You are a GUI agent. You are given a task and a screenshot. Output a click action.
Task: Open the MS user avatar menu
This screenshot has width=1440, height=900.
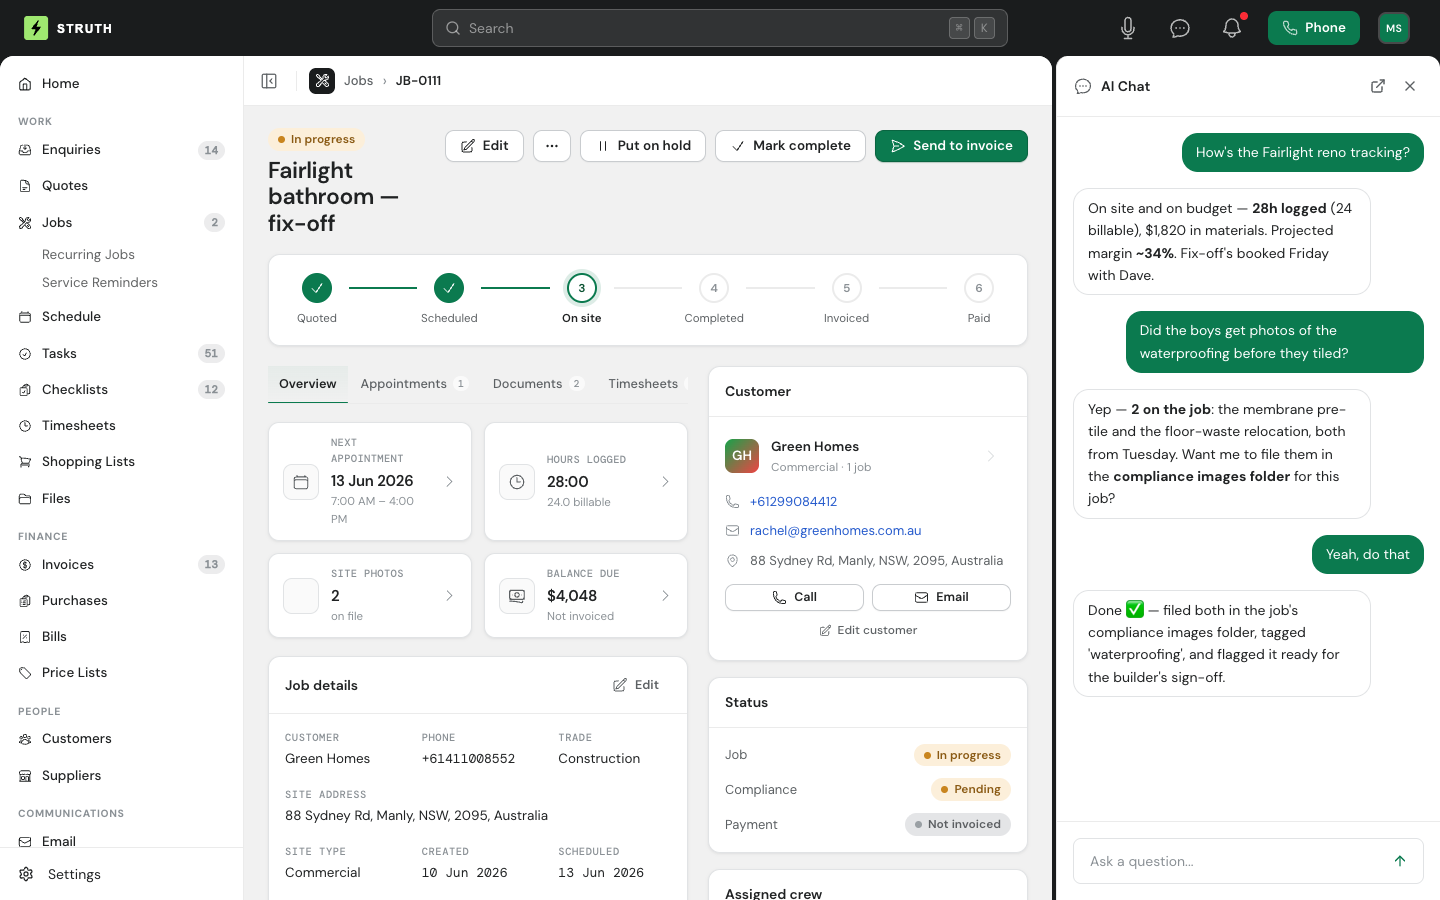[1394, 28]
